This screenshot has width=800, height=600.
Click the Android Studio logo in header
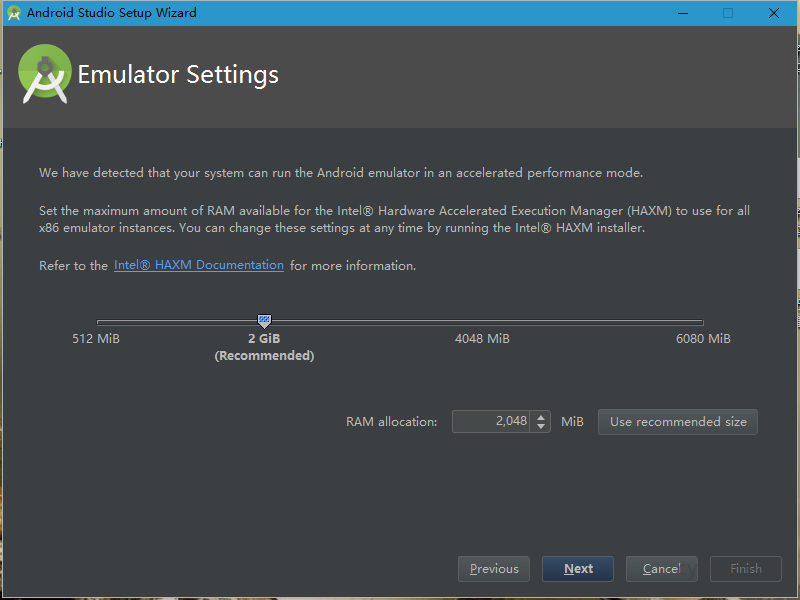pos(45,74)
